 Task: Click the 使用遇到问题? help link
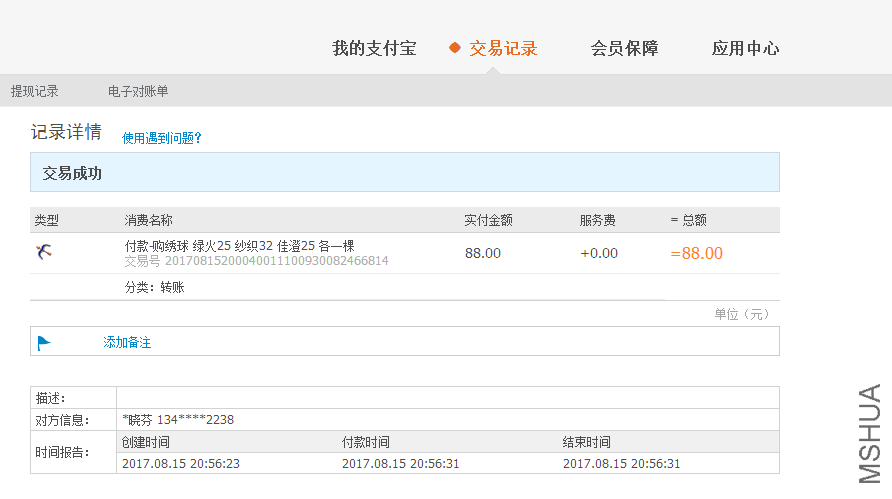point(162,138)
